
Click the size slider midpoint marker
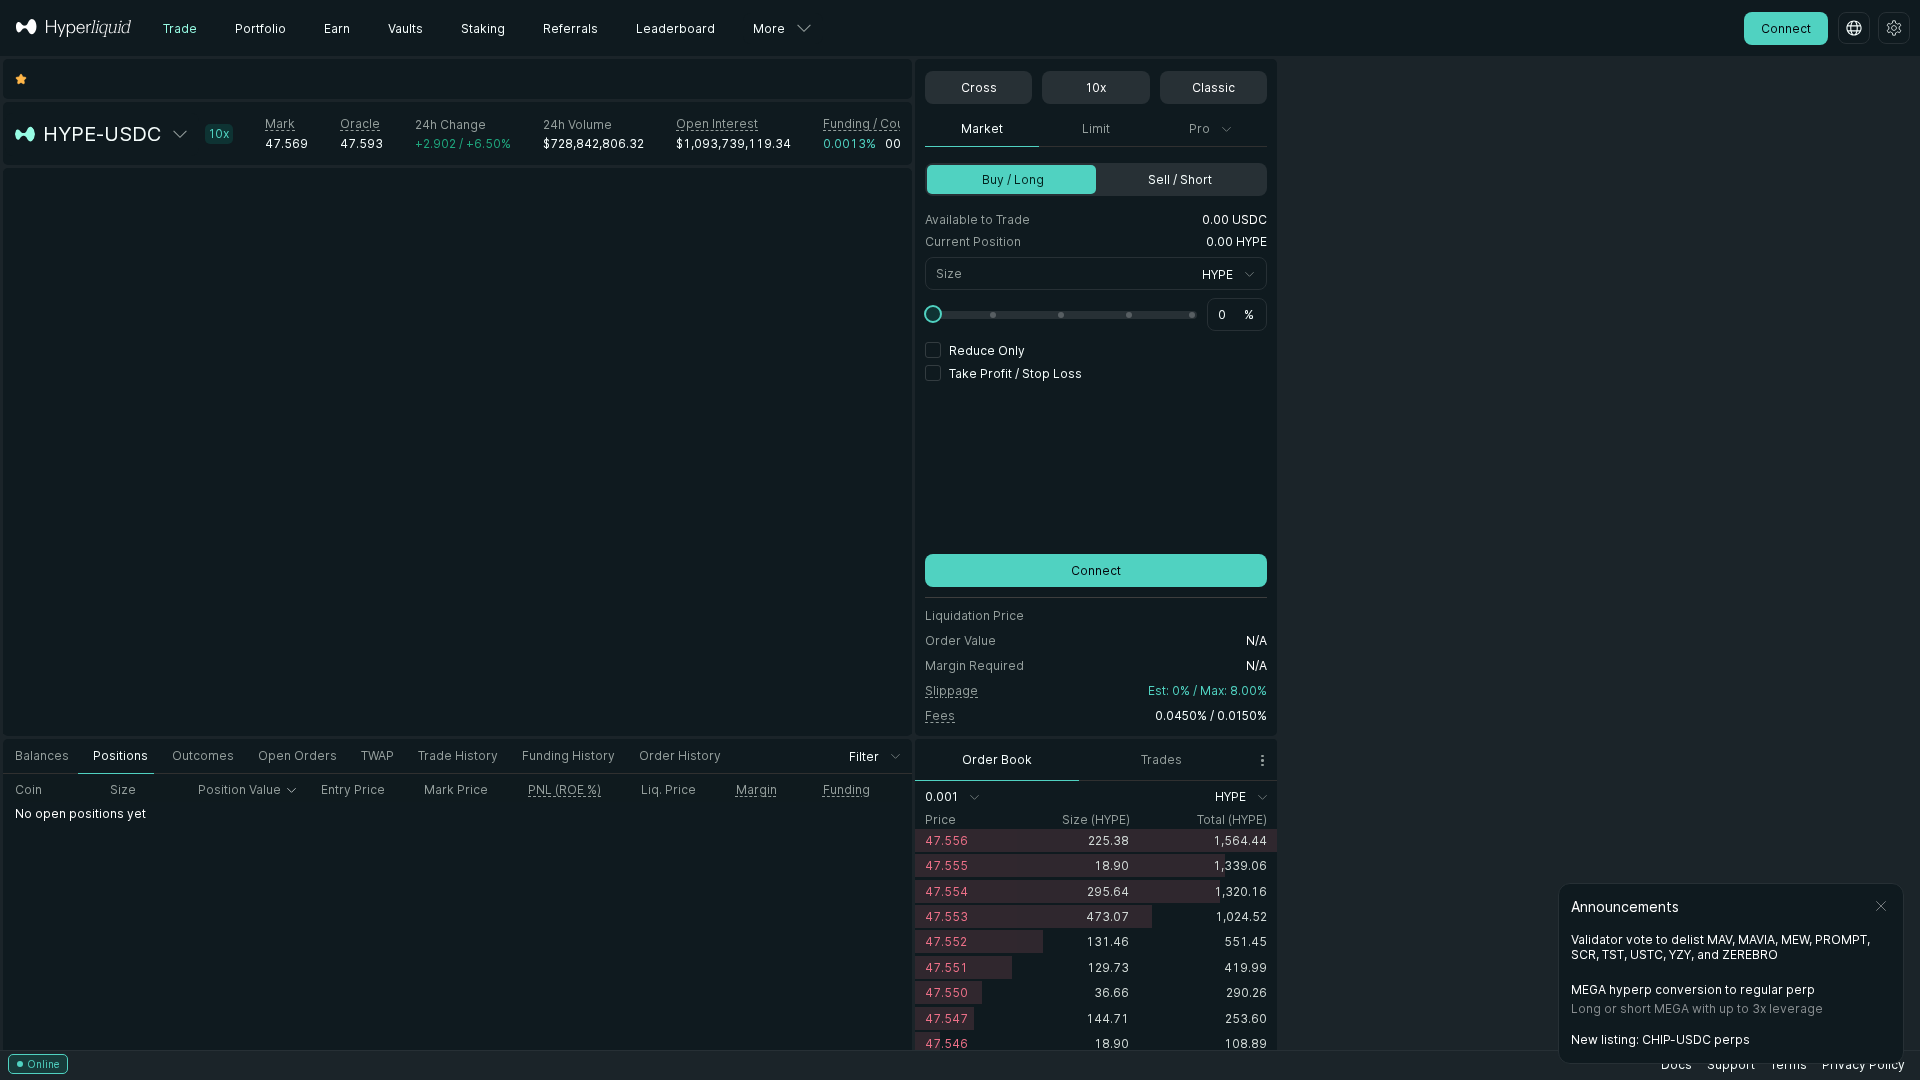coord(1061,315)
